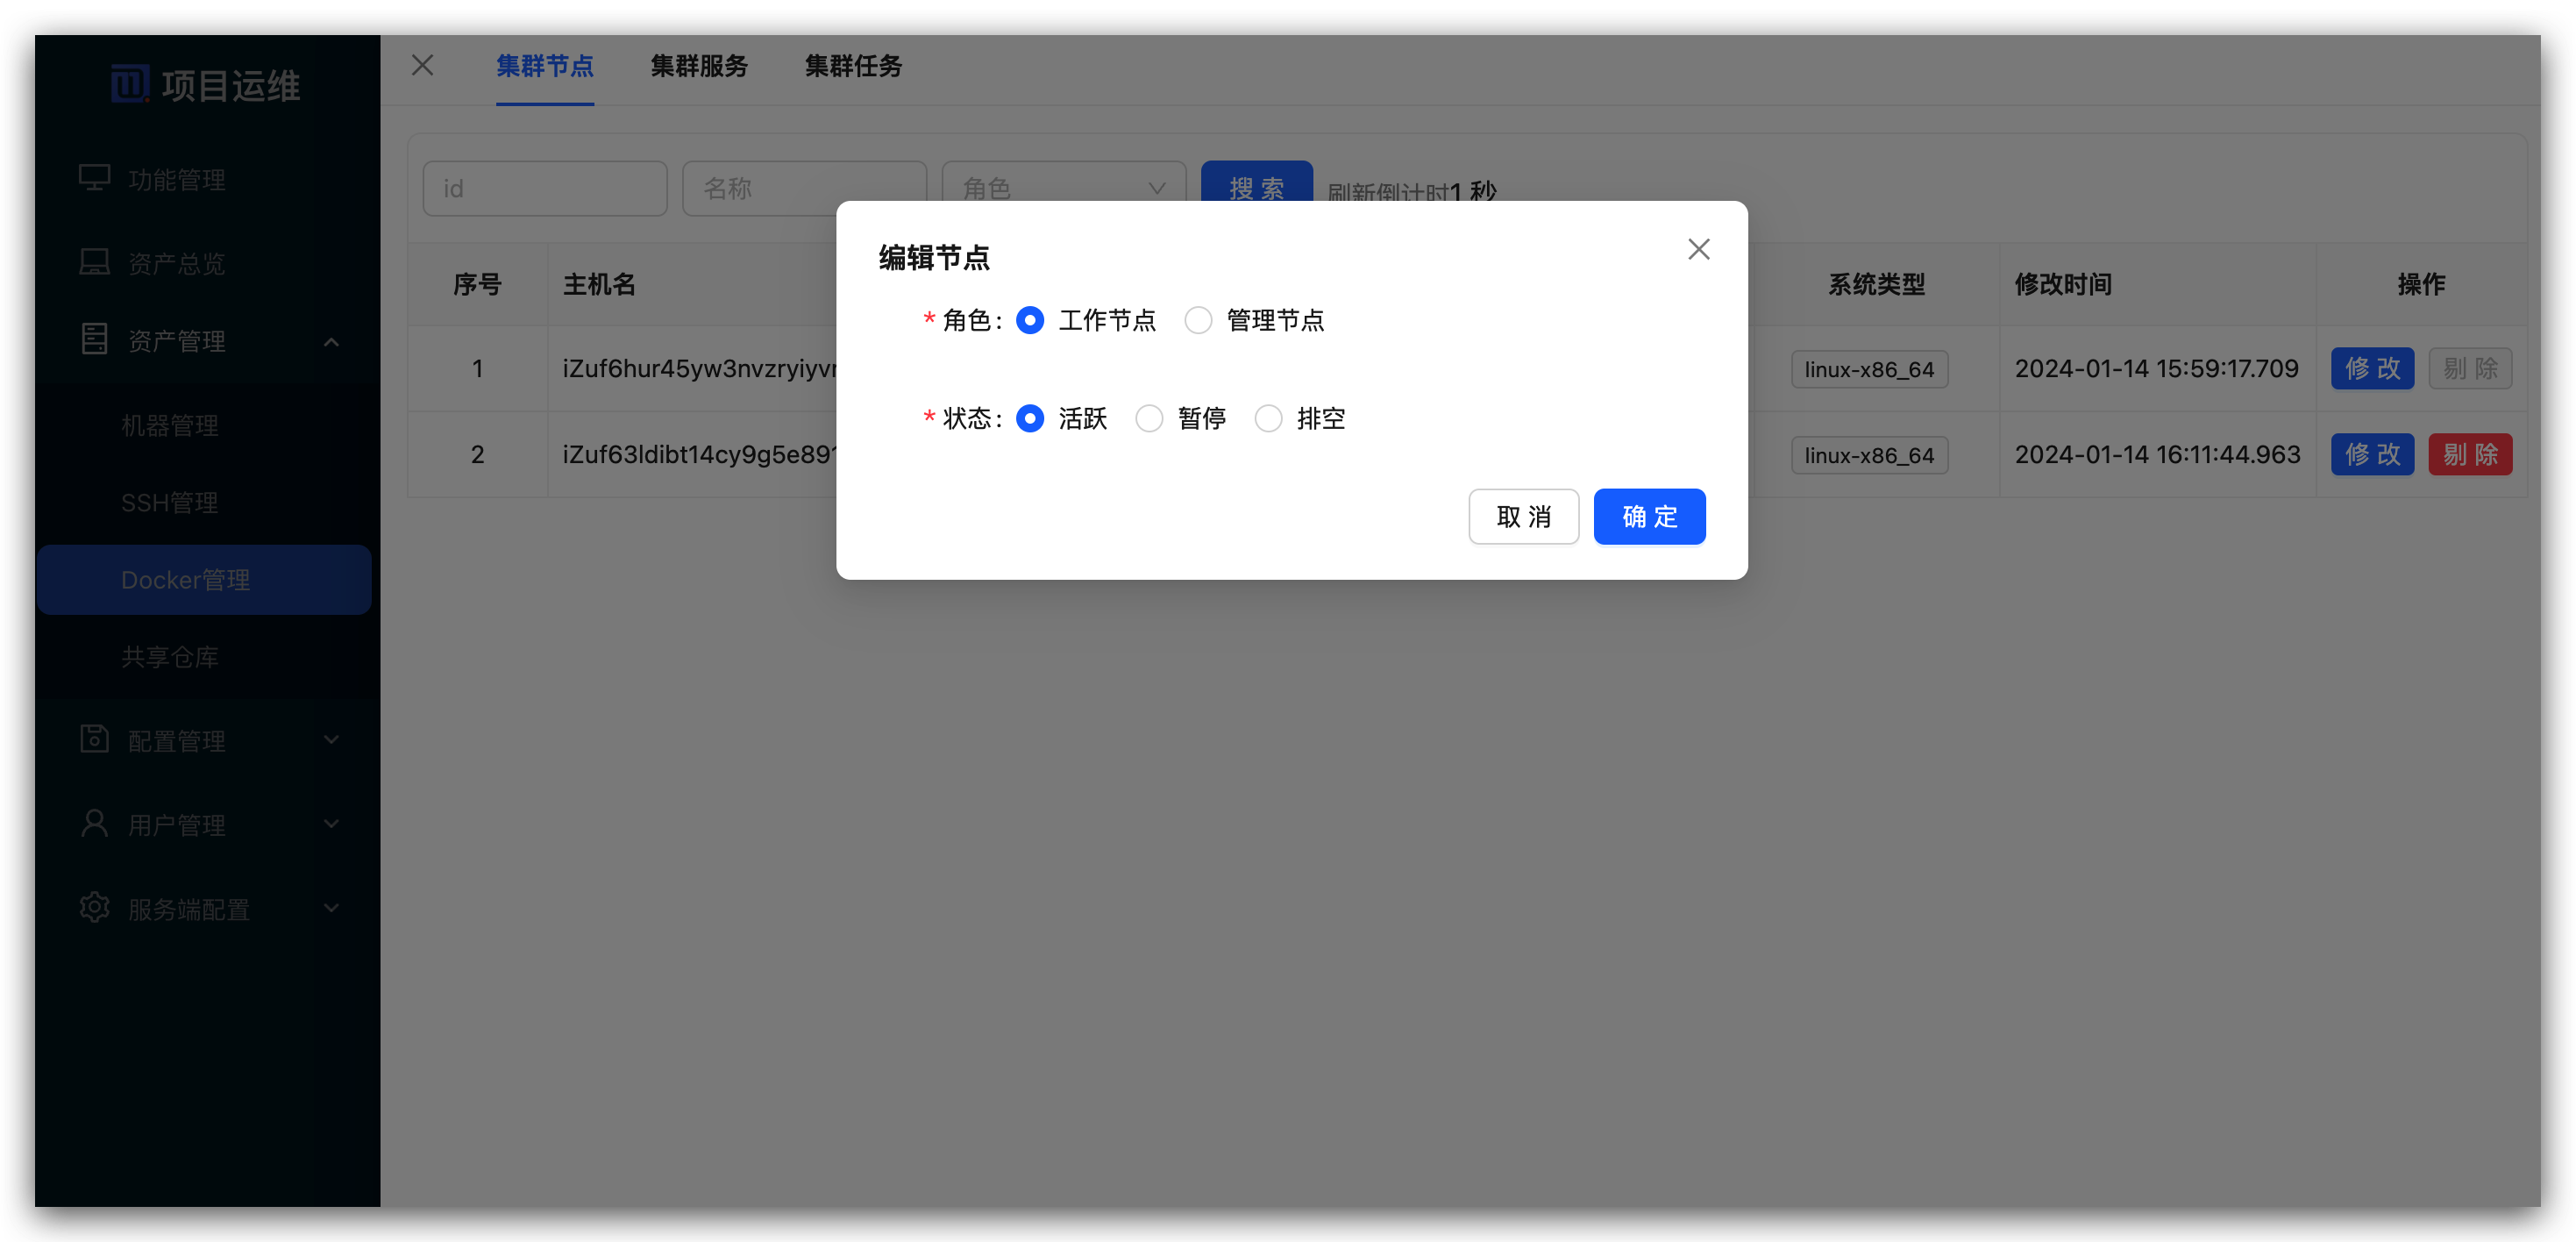The image size is (2576, 1242).
Task: Cancel editing via the 取消 button
Action: [x=1523, y=517]
